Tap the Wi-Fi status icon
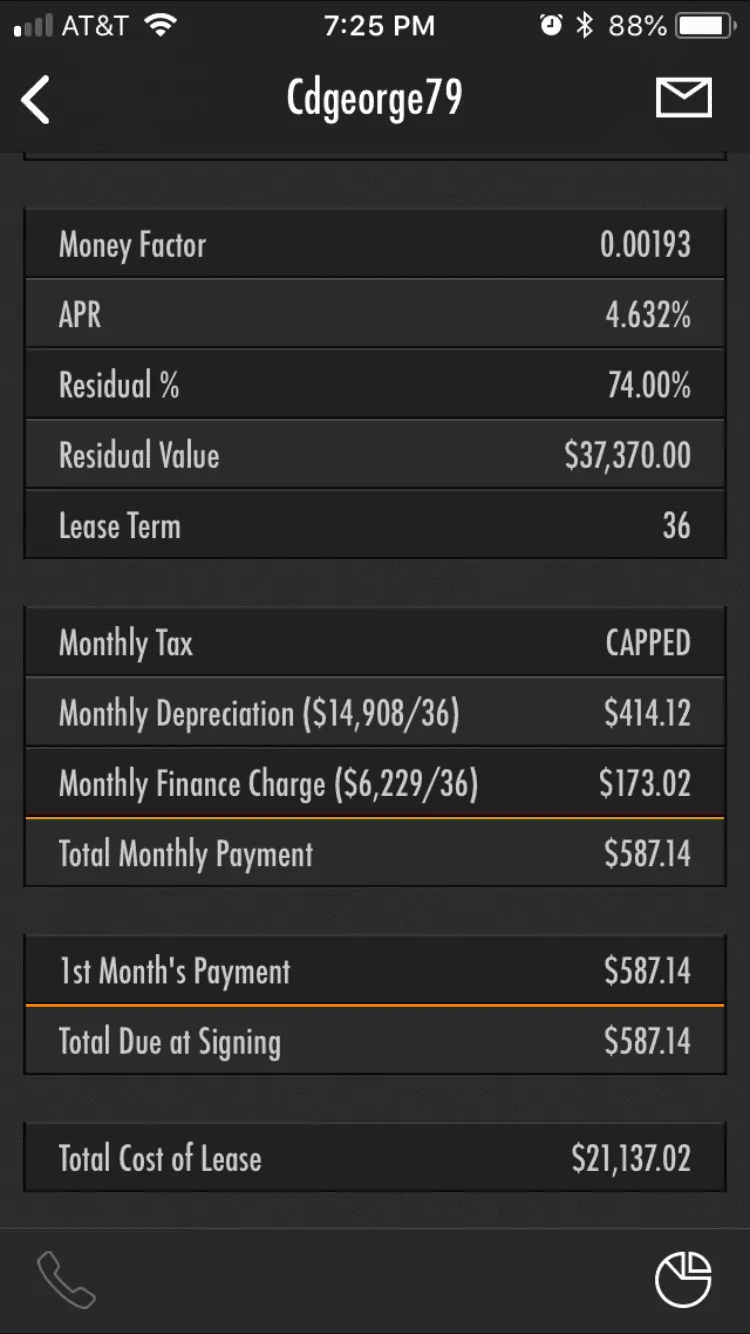Screen dimensions: 750x1334 pos(160,25)
